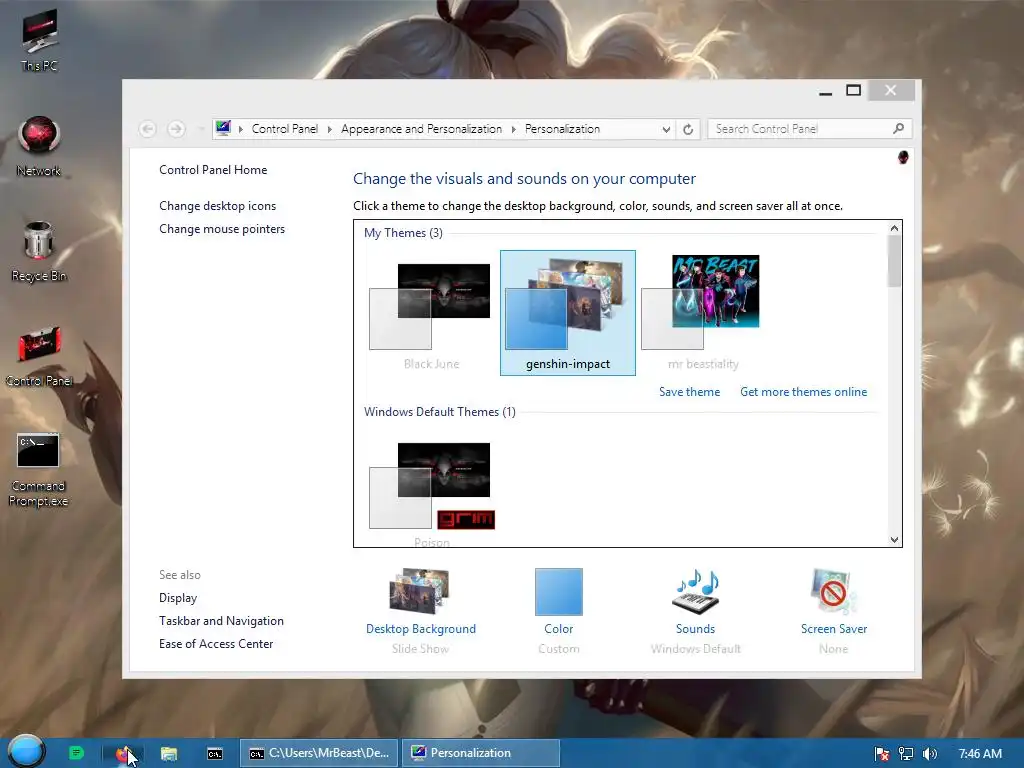Click the Forward navigation arrow

(176, 129)
